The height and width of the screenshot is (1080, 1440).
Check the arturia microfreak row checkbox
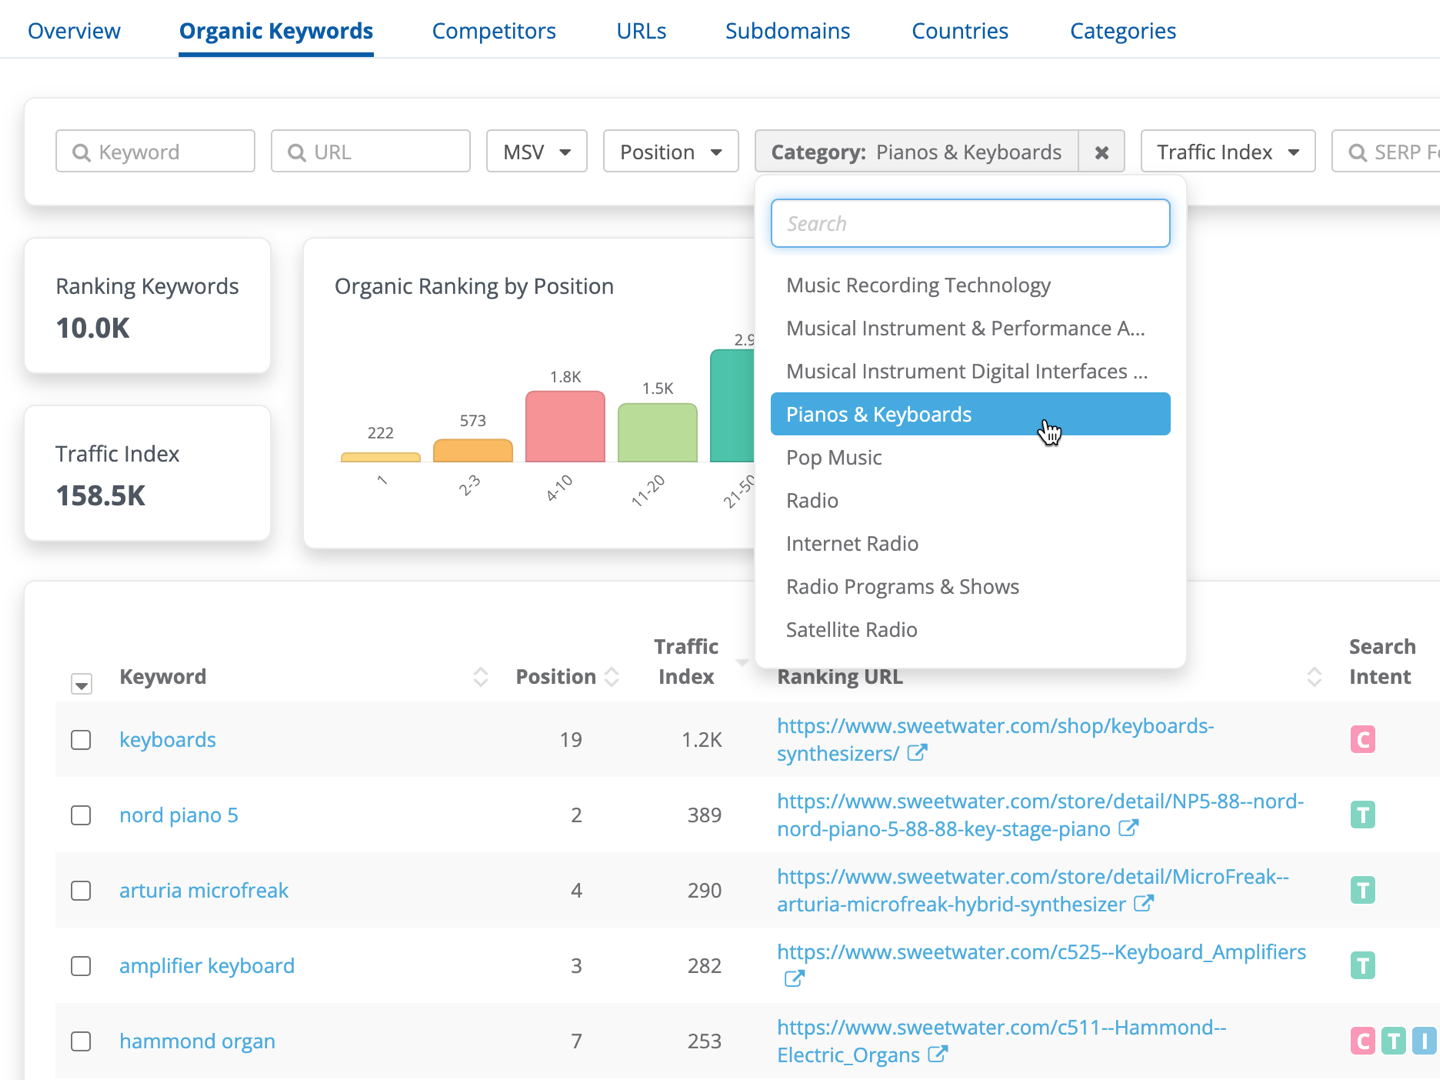[81, 890]
